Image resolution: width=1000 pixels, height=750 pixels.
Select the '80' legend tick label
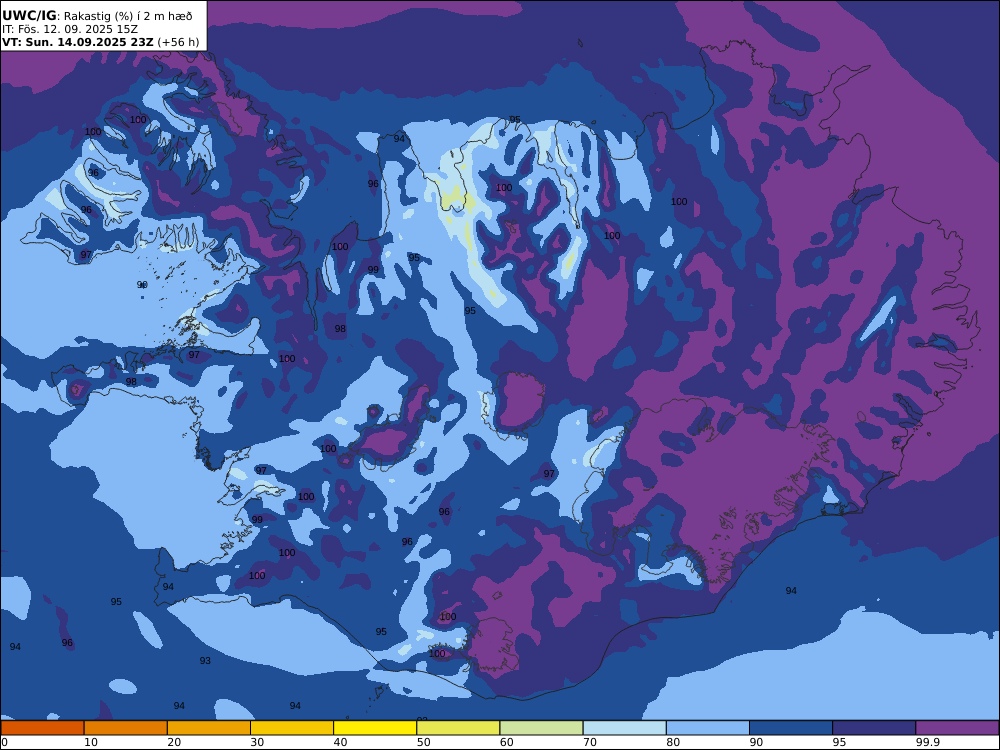[x=673, y=742]
